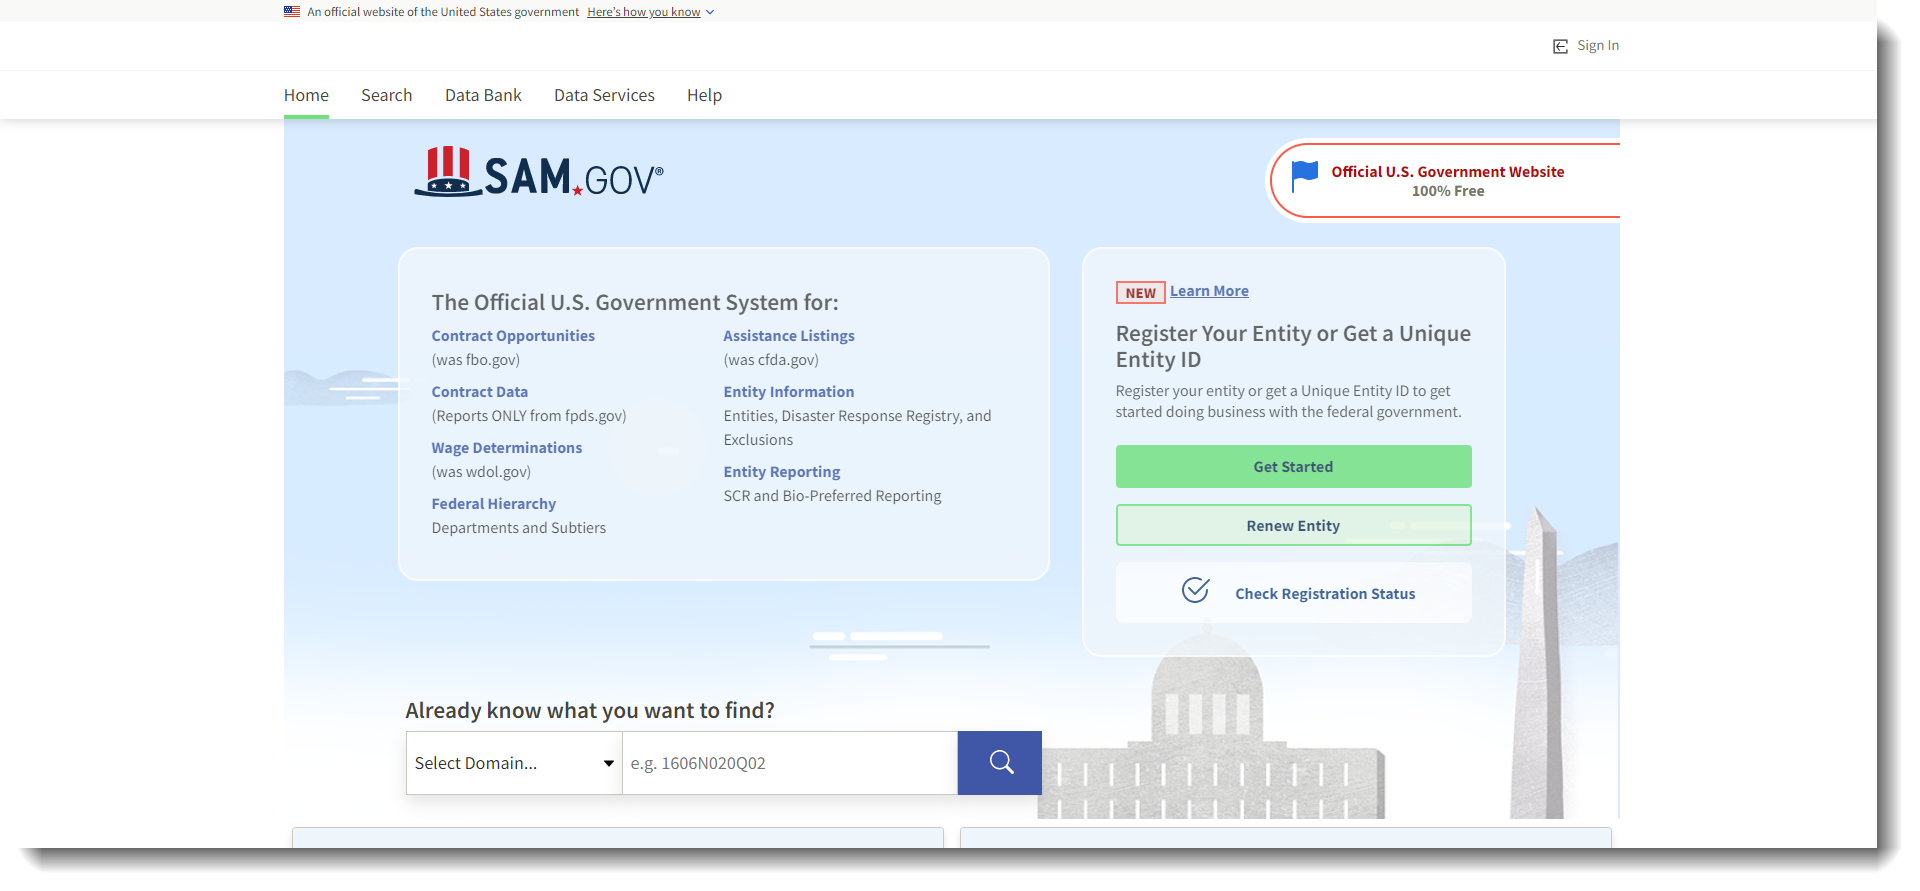Click the Renew Entity button
The image size is (1920, 891).
coord(1293,525)
